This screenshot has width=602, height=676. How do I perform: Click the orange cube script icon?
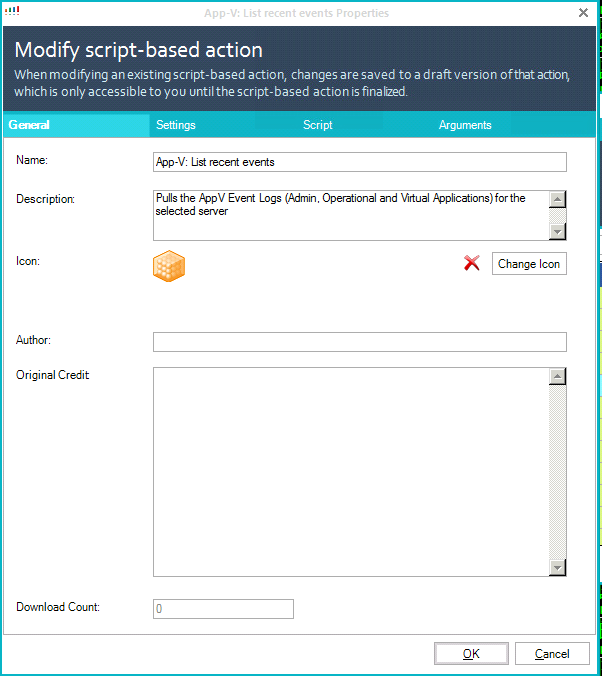[169, 265]
